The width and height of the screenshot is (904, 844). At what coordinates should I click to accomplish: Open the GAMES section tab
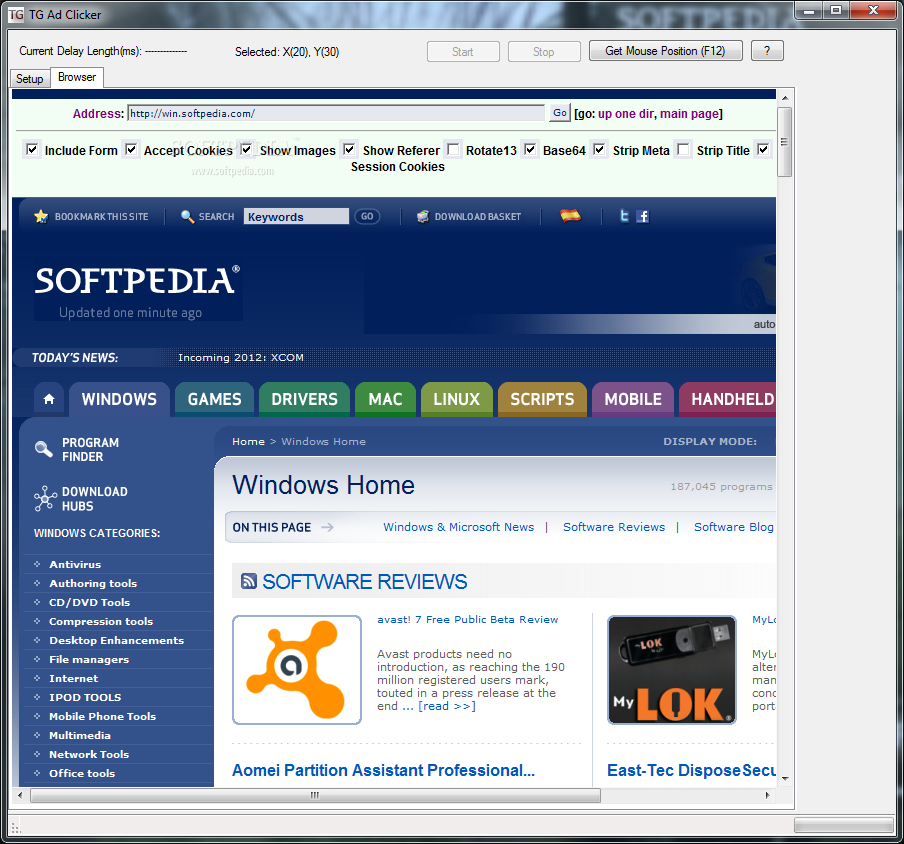pos(214,399)
